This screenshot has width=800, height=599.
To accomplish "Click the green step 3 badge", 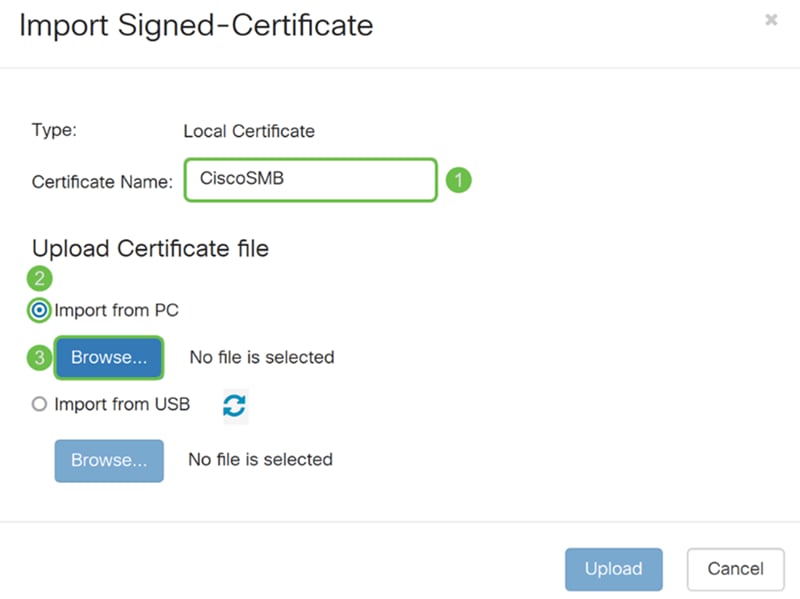I will [x=39, y=358].
